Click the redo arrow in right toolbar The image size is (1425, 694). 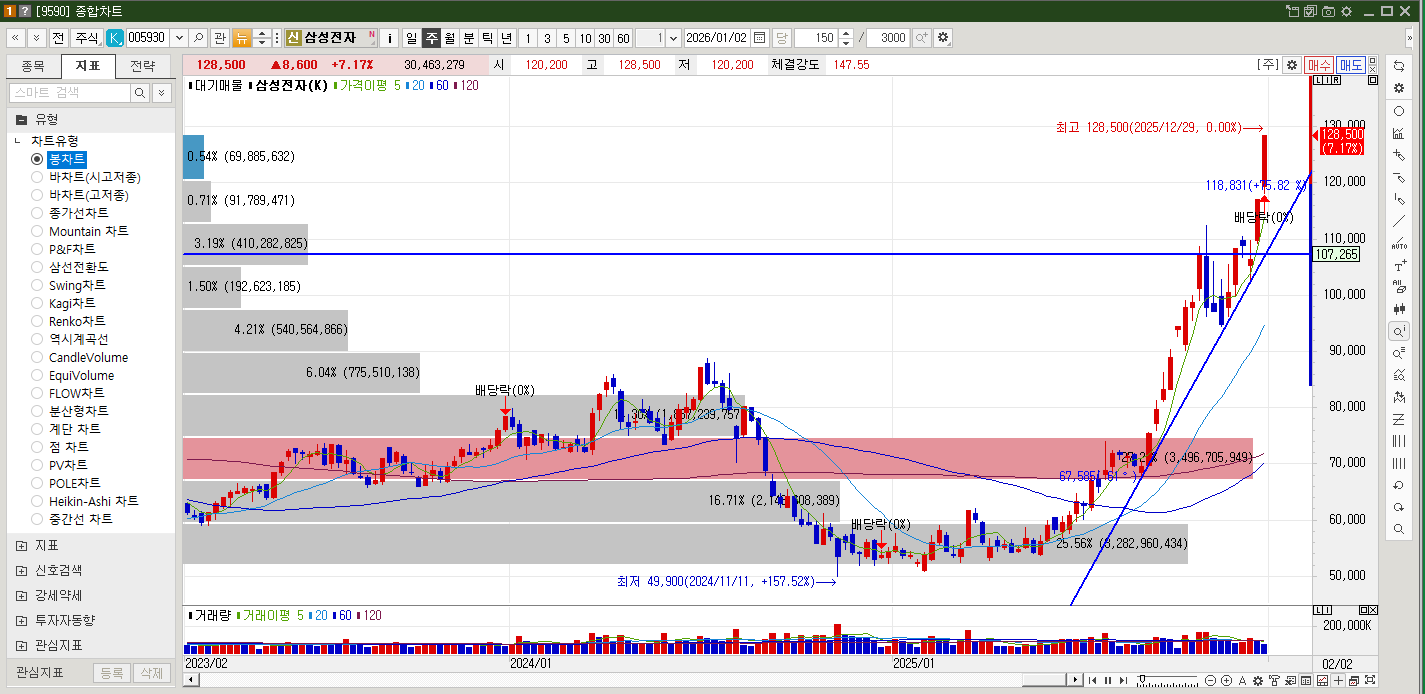pyautogui.click(x=1399, y=507)
